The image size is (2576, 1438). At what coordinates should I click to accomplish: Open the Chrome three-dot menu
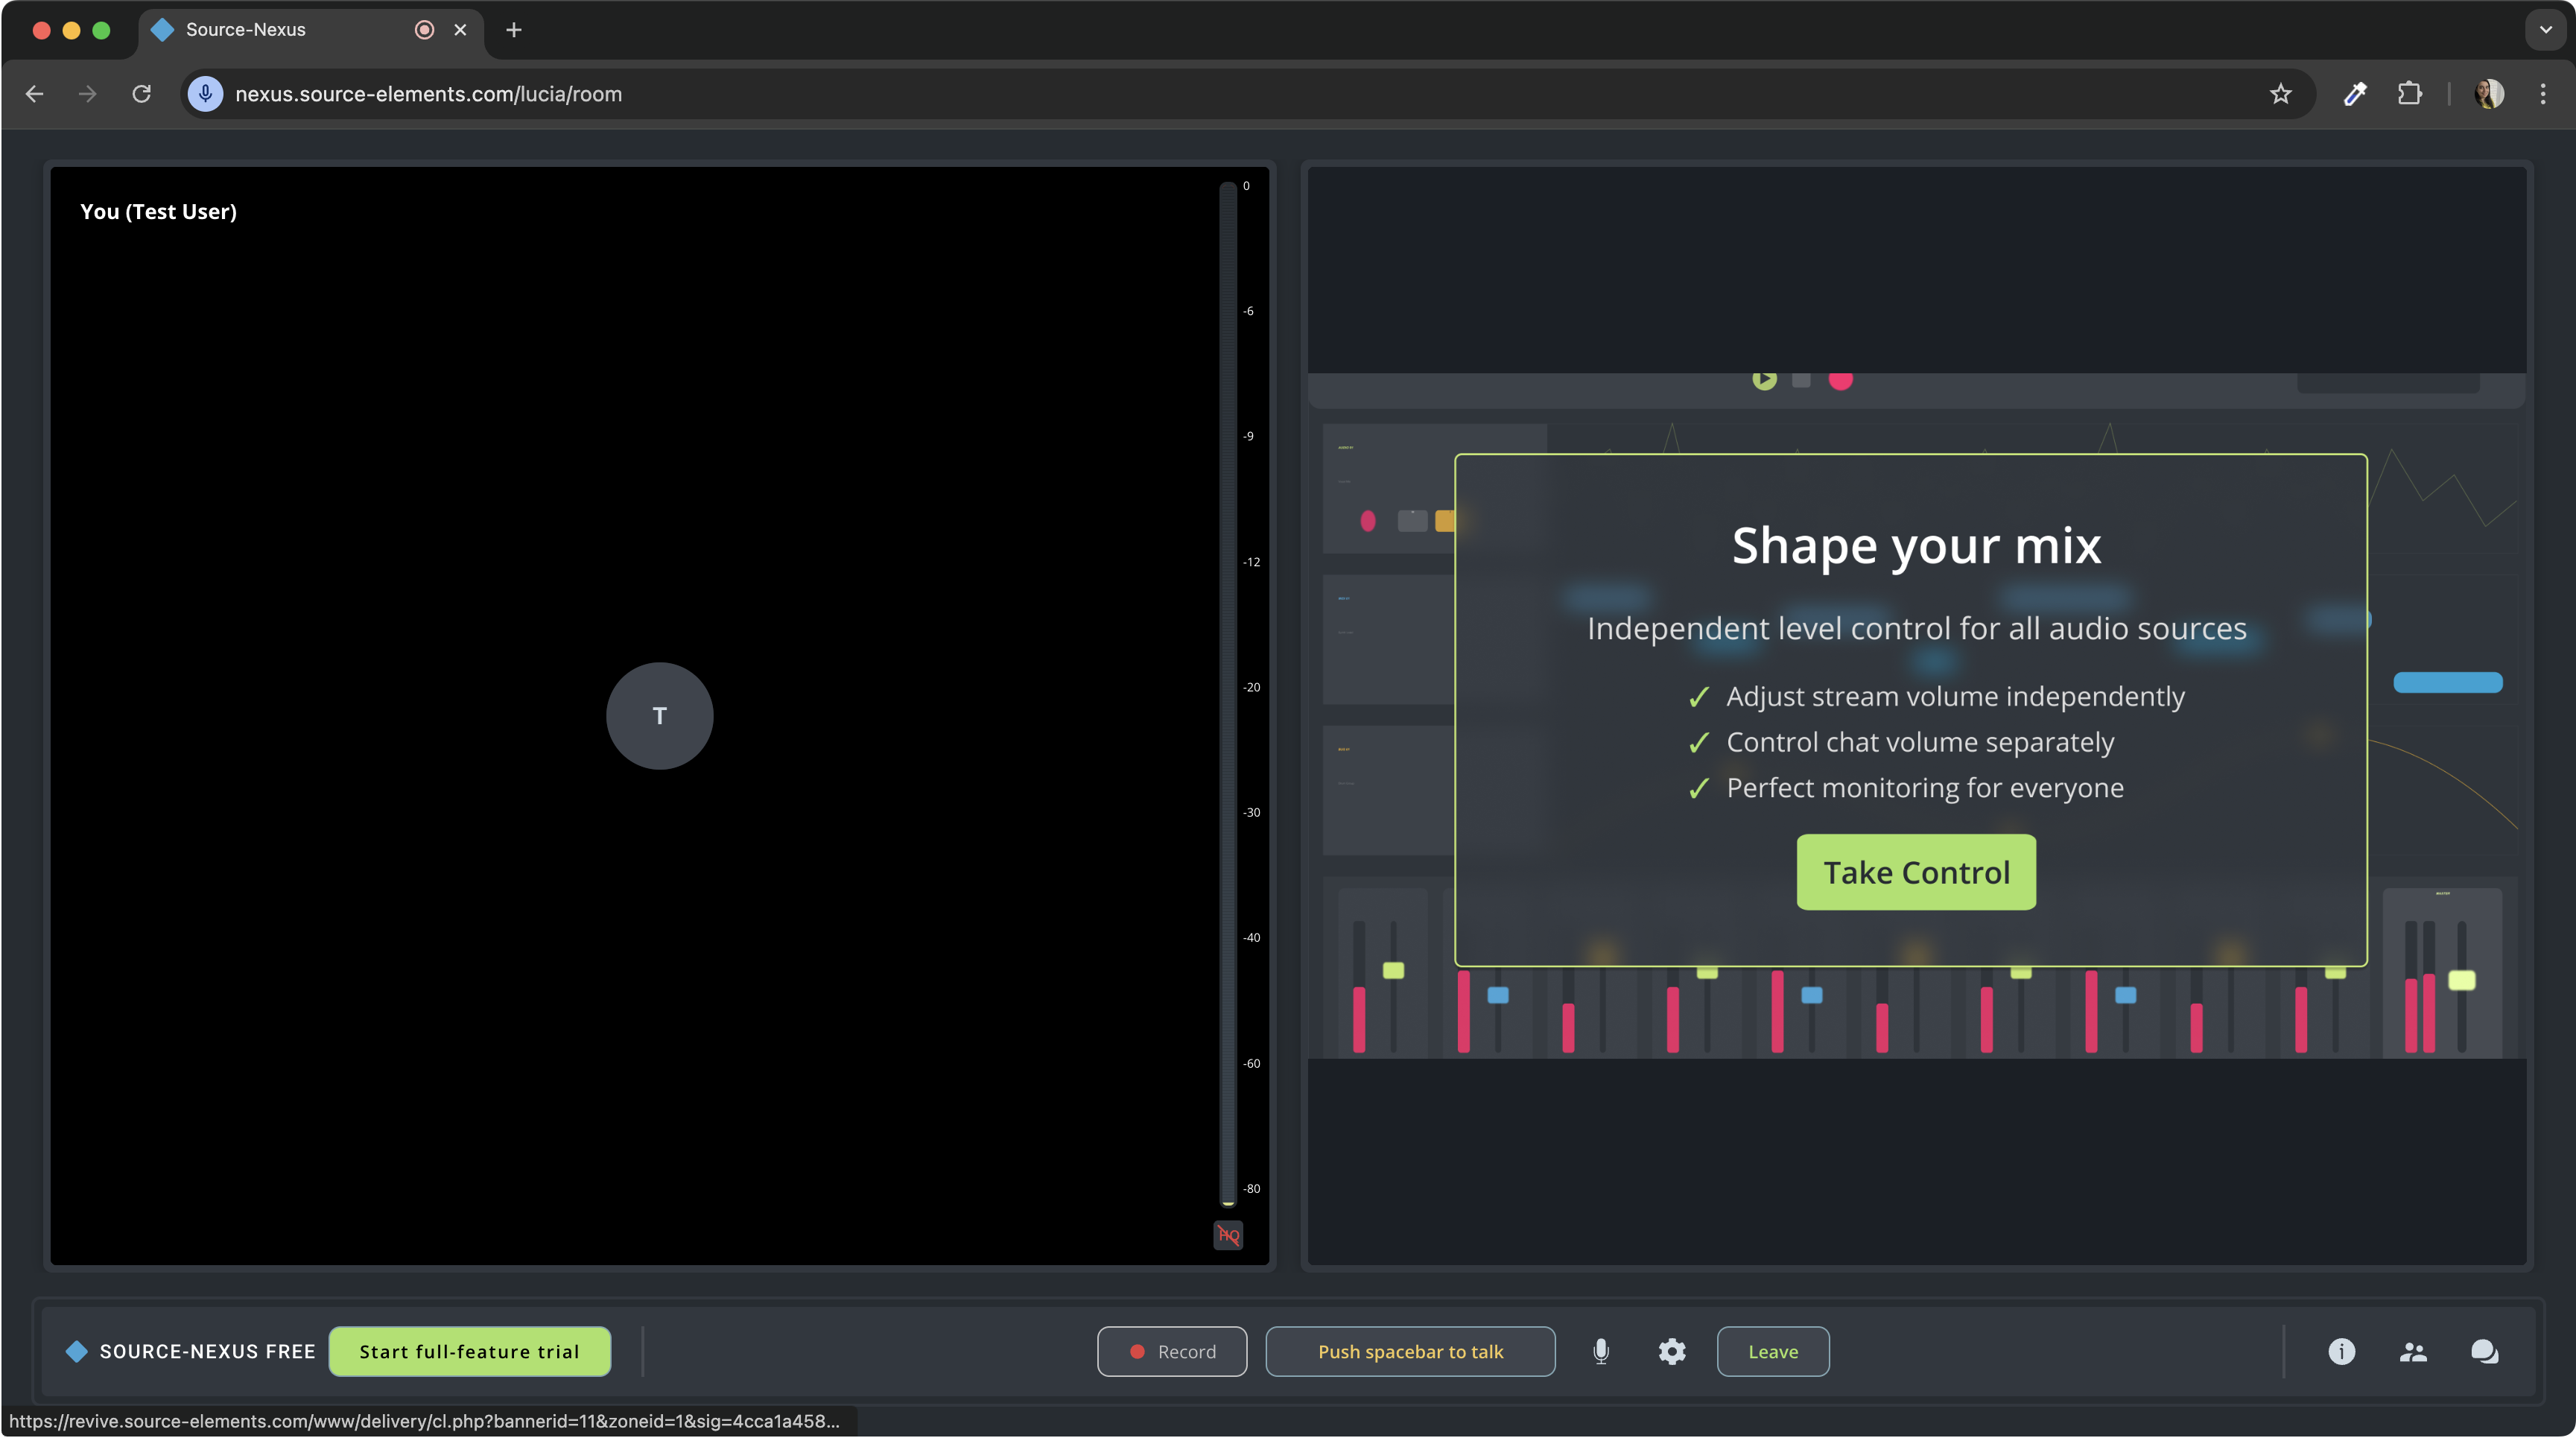coord(2543,94)
